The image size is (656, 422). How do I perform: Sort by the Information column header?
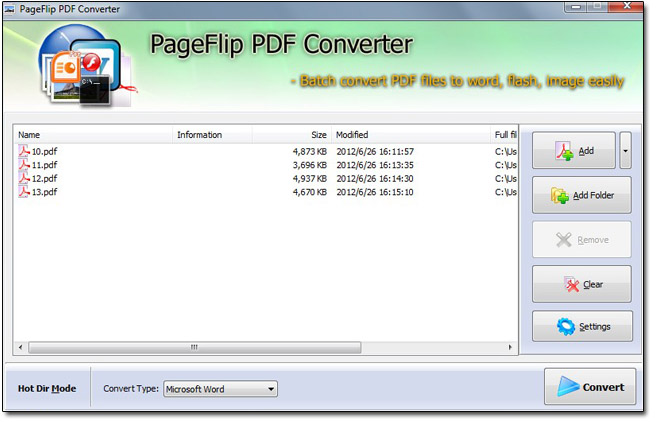[213, 135]
